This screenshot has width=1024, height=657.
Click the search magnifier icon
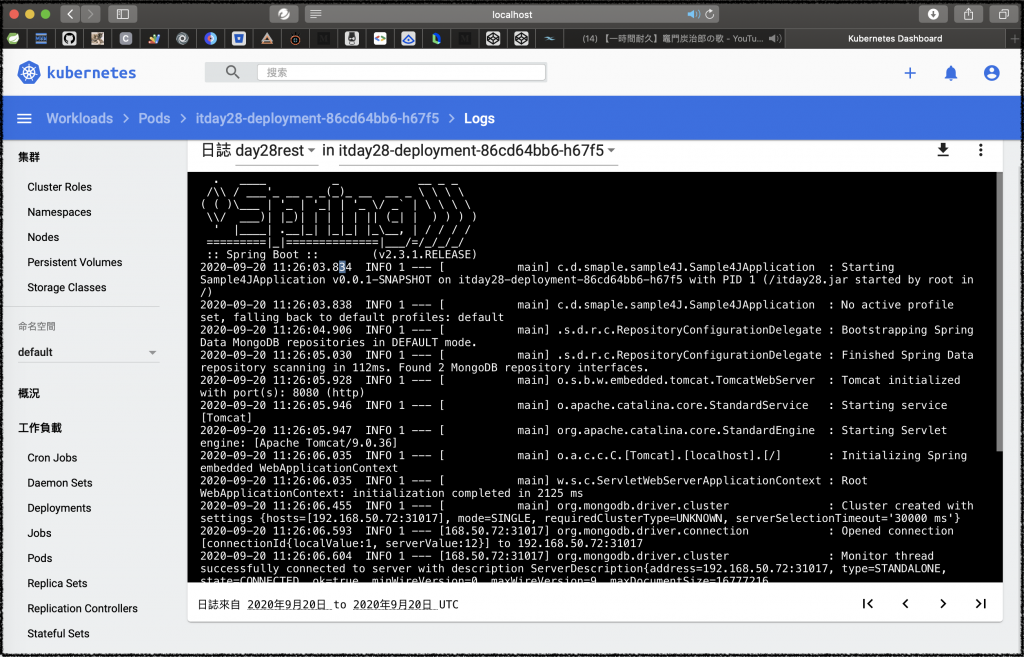tap(232, 72)
